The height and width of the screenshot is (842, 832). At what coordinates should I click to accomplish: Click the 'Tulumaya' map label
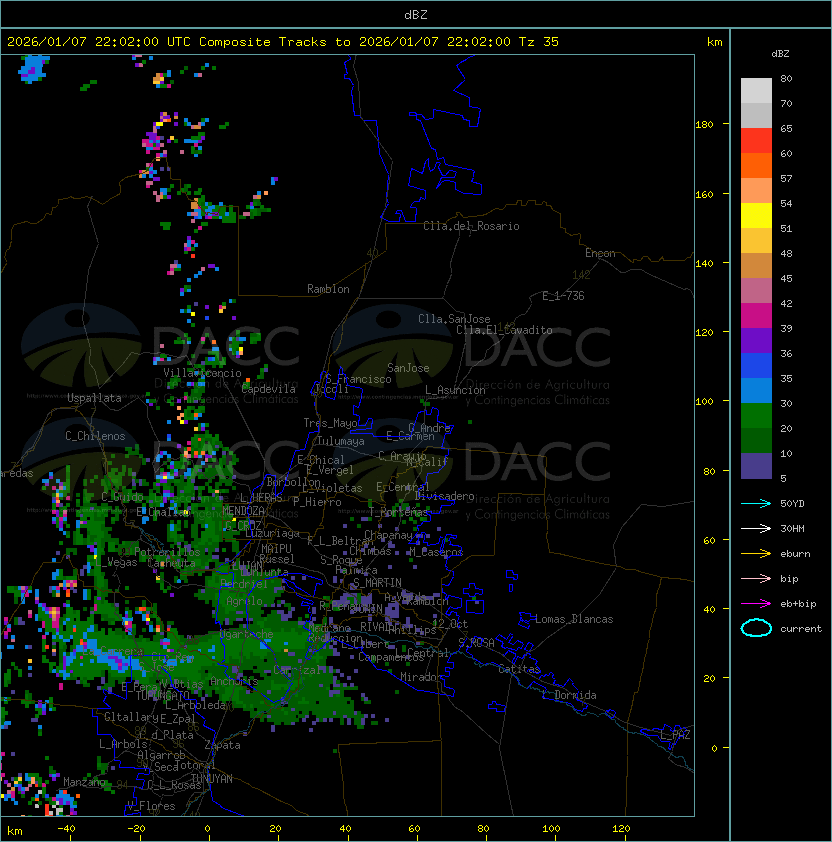[x=341, y=441]
